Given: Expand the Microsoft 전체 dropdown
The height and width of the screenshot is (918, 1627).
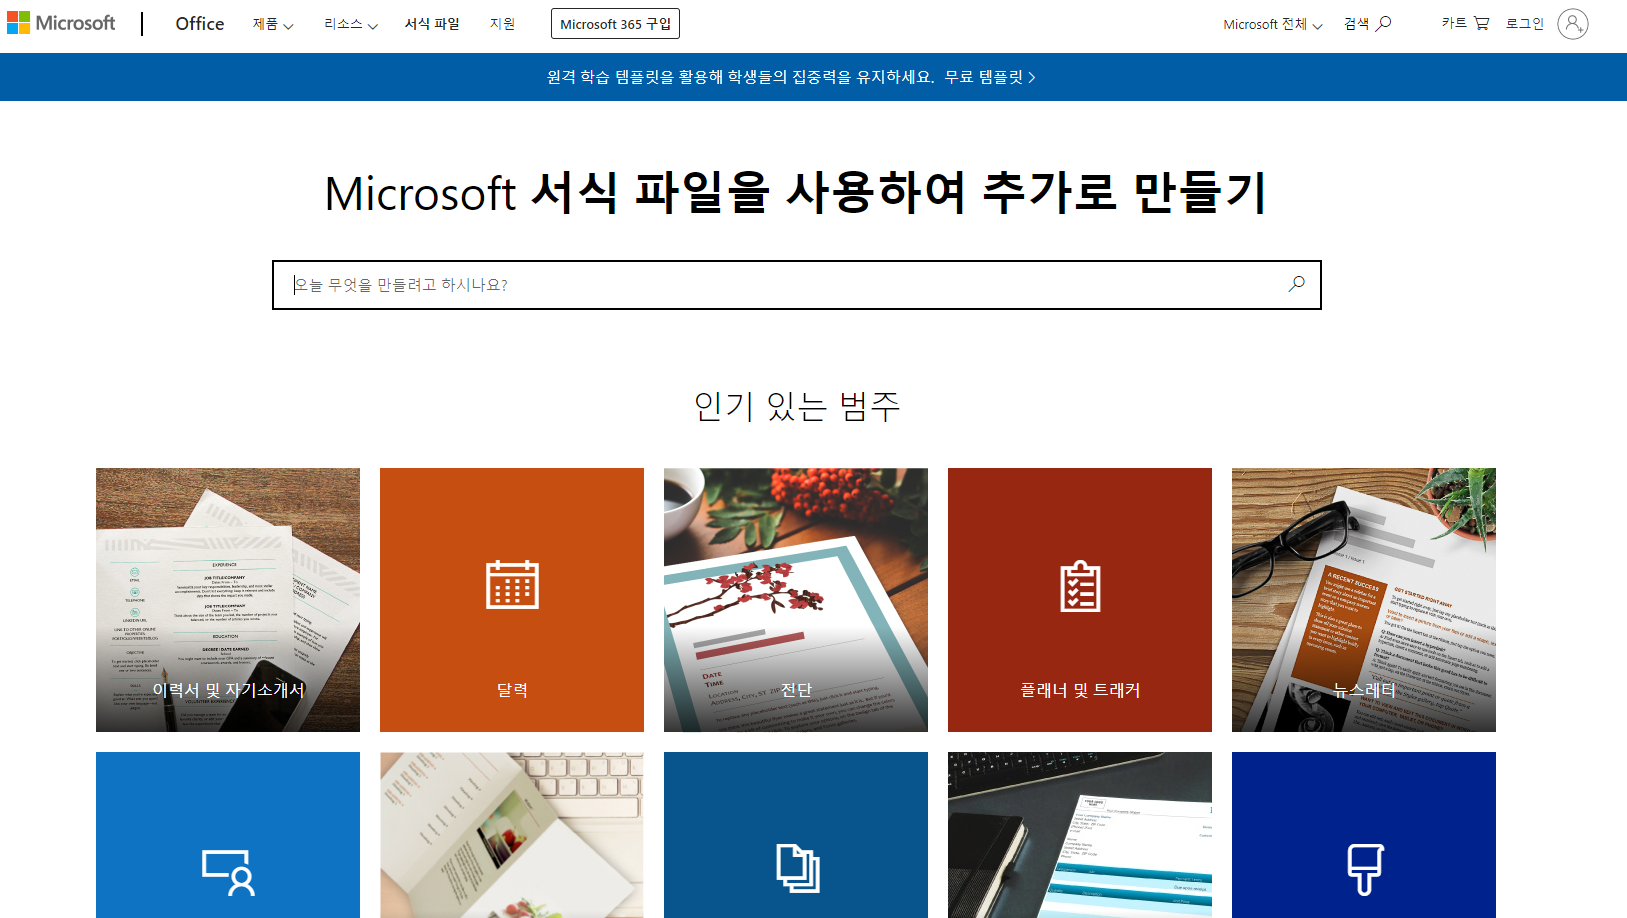Looking at the screenshot, I should [x=1272, y=24].
